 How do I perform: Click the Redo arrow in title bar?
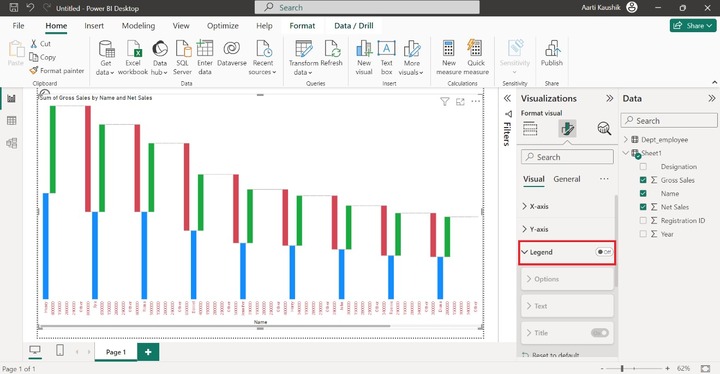[x=46, y=7]
